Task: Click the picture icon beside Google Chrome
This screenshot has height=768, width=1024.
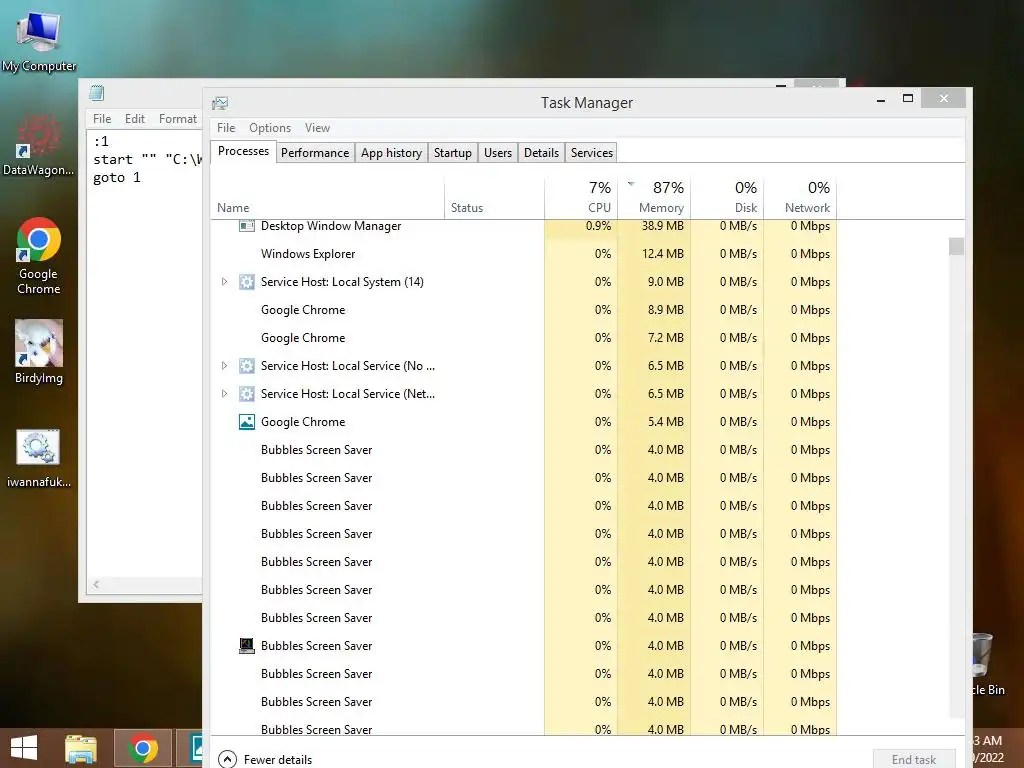Action: pyautogui.click(x=246, y=422)
